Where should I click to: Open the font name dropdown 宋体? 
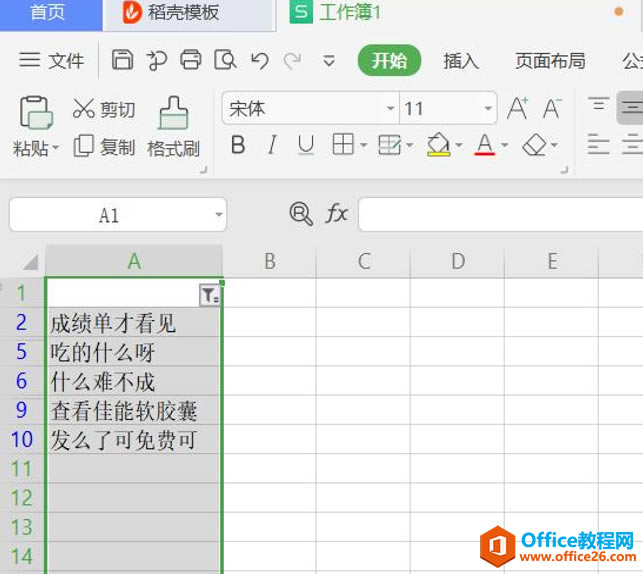390,109
